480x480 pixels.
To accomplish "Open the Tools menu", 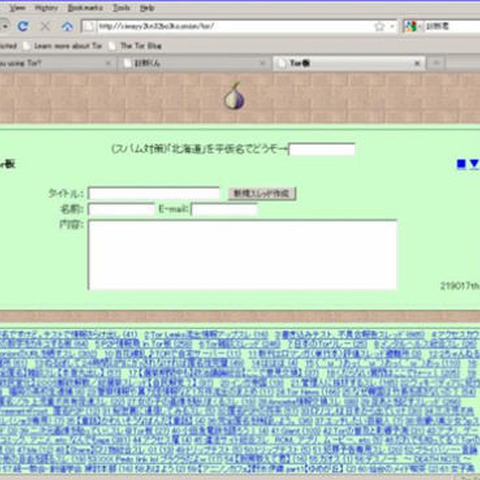I will tap(121, 8).
